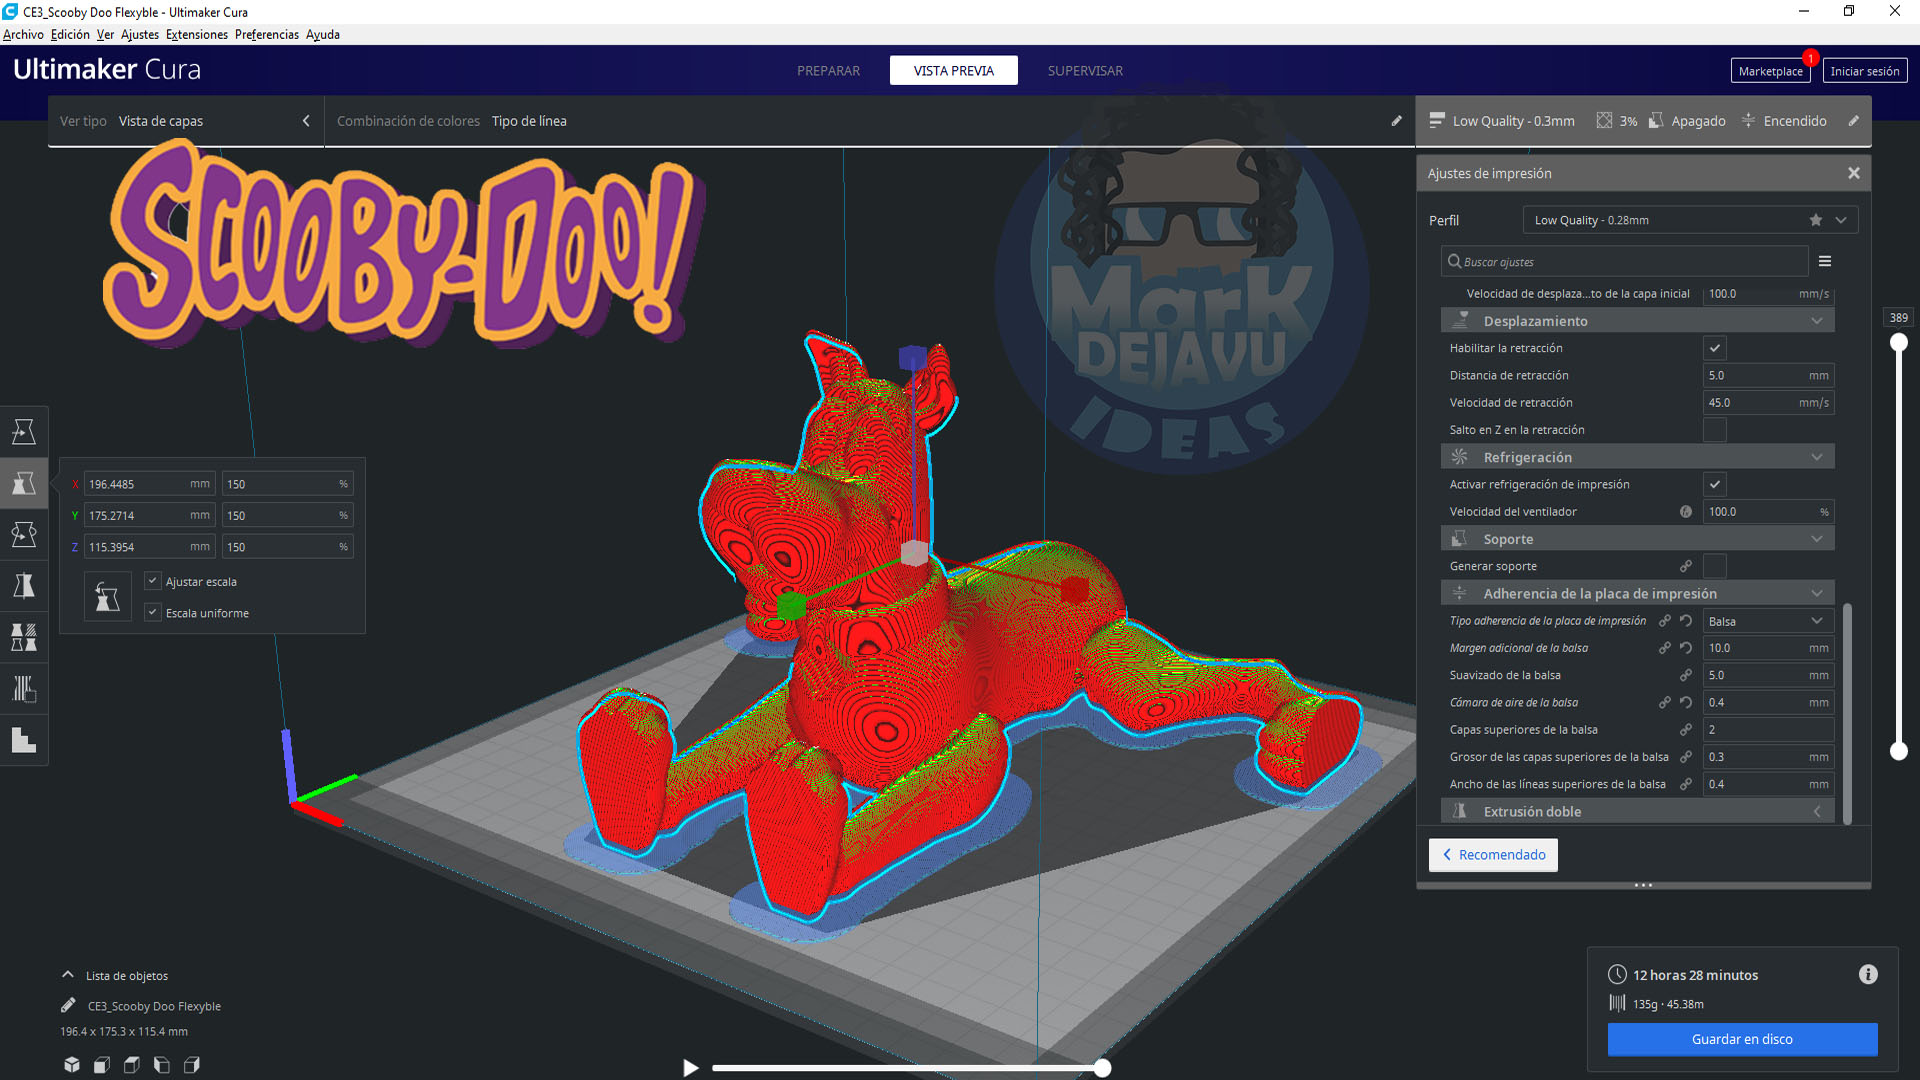Image resolution: width=1920 pixels, height=1080 pixels.
Task: Click the settings visibility hamburger menu icon
Action: tap(1825, 262)
